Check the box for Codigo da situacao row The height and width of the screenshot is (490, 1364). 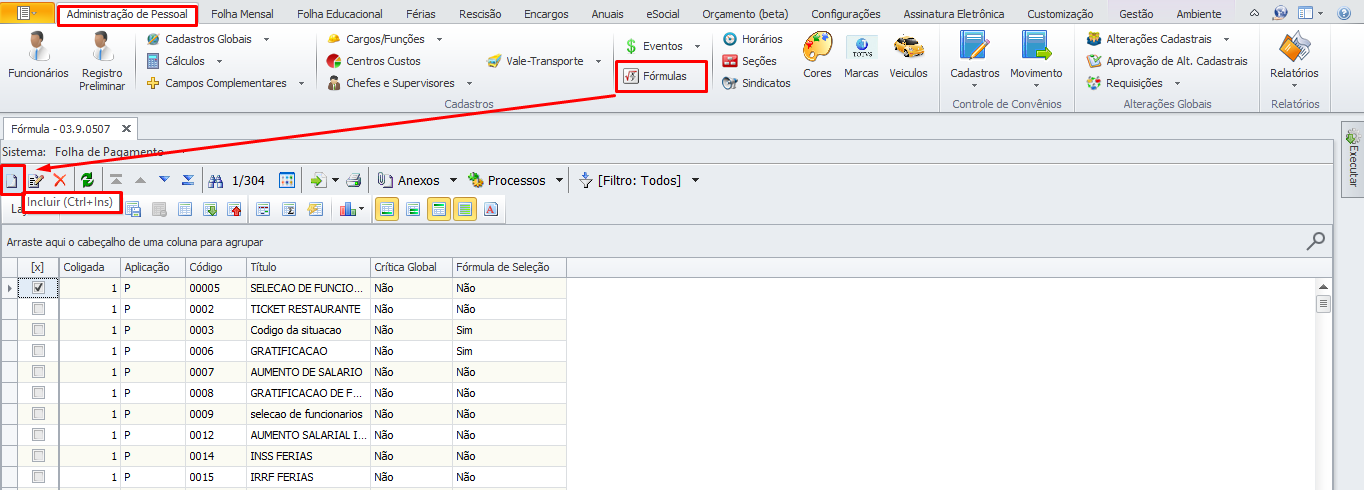click(x=38, y=330)
